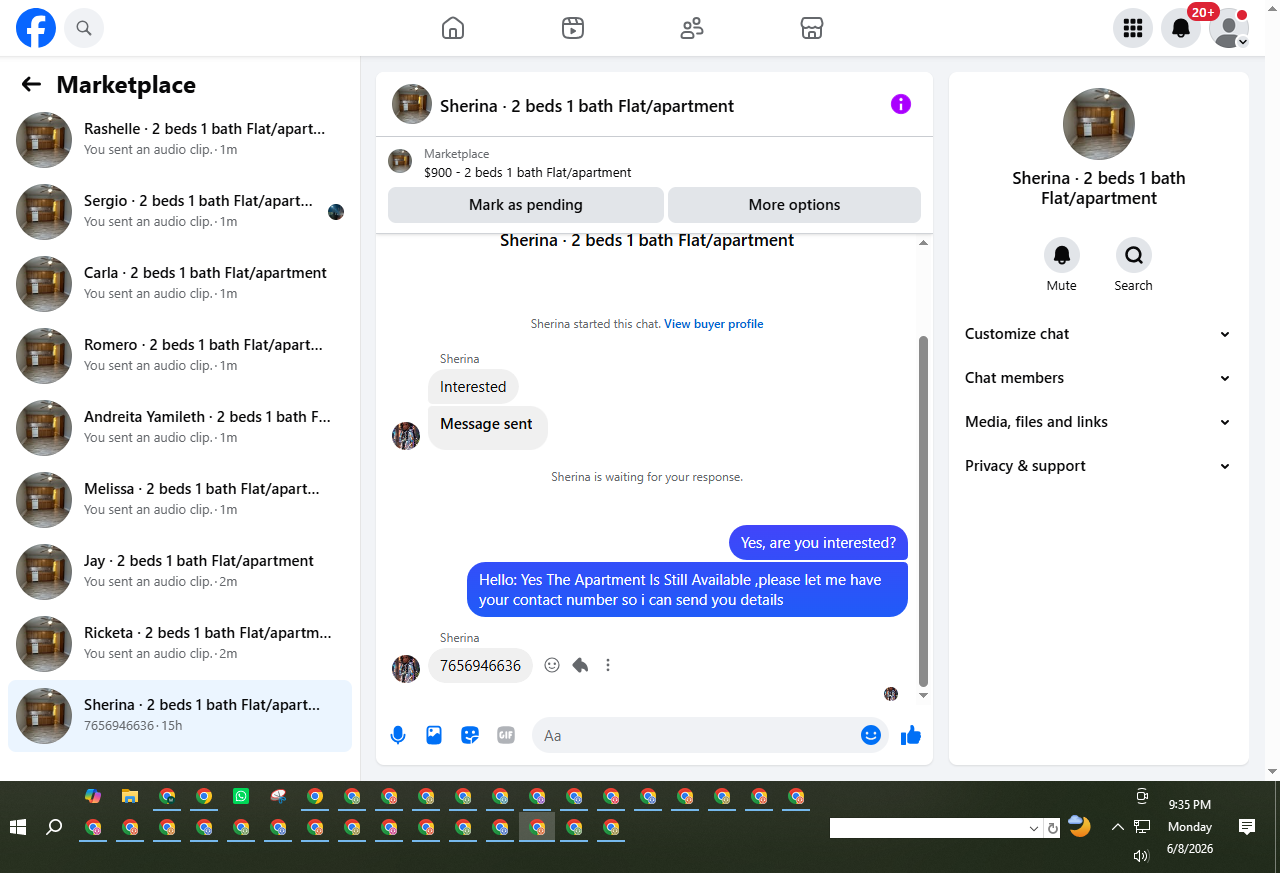Open WhatsApp from the taskbar
Image resolution: width=1280 pixels, height=873 pixels.
(x=241, y=797)
